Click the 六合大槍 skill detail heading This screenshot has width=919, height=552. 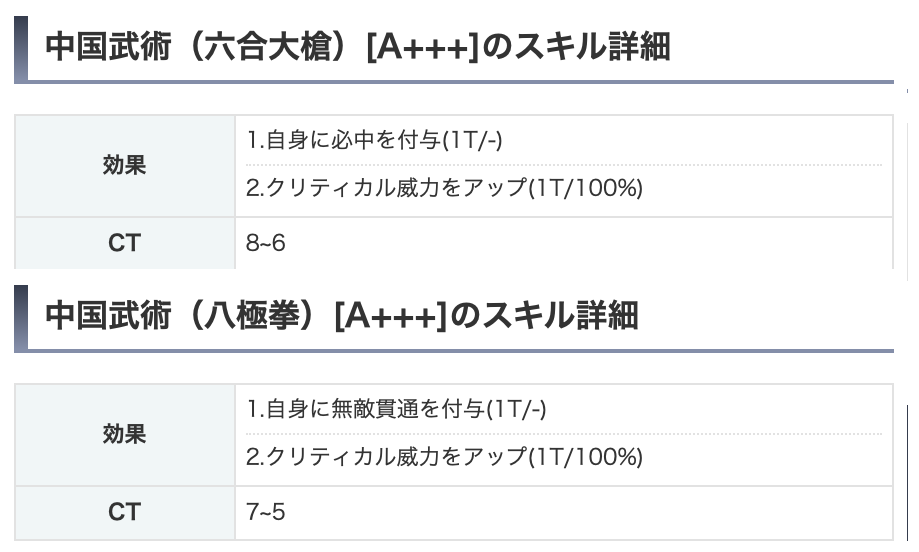(x=358, y=47)
